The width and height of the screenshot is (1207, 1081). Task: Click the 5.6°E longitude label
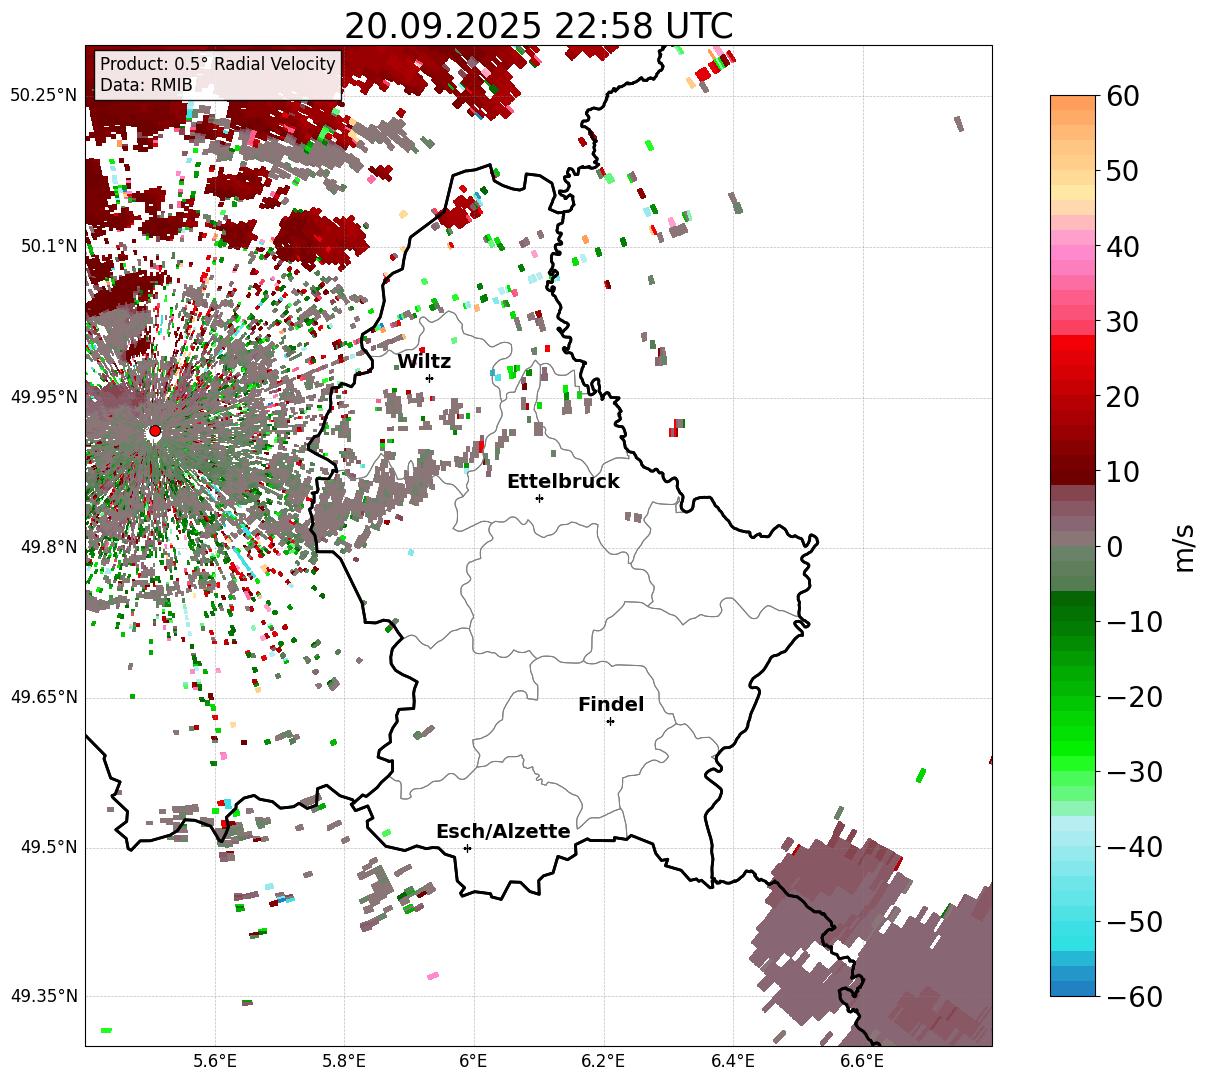click(214, 1061)
